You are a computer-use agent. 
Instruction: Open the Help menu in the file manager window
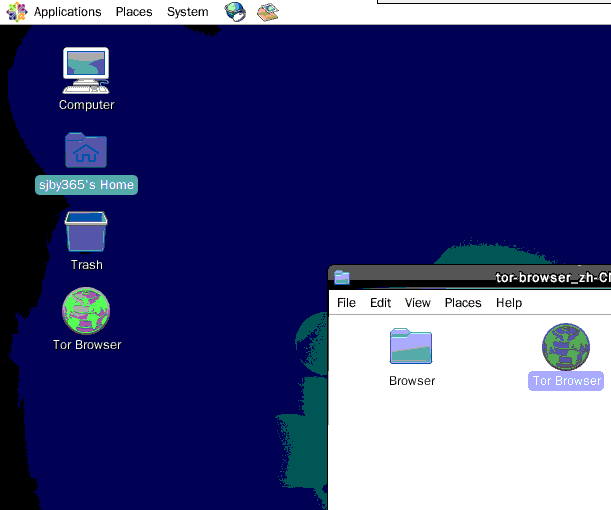tap(509, 303)
